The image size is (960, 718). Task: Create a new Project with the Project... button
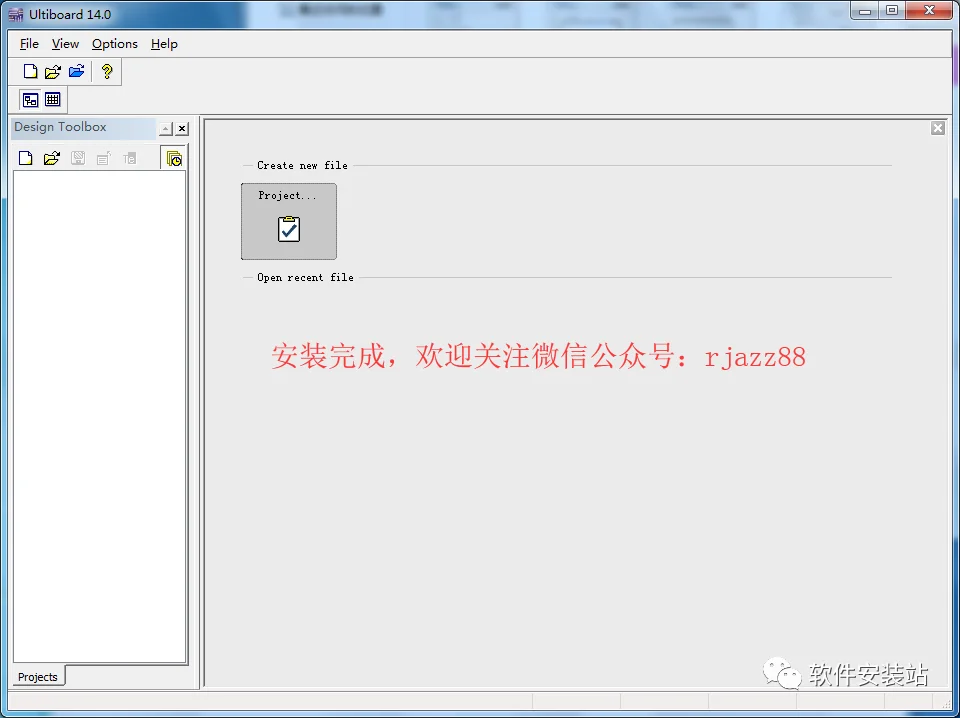[288, 221]
